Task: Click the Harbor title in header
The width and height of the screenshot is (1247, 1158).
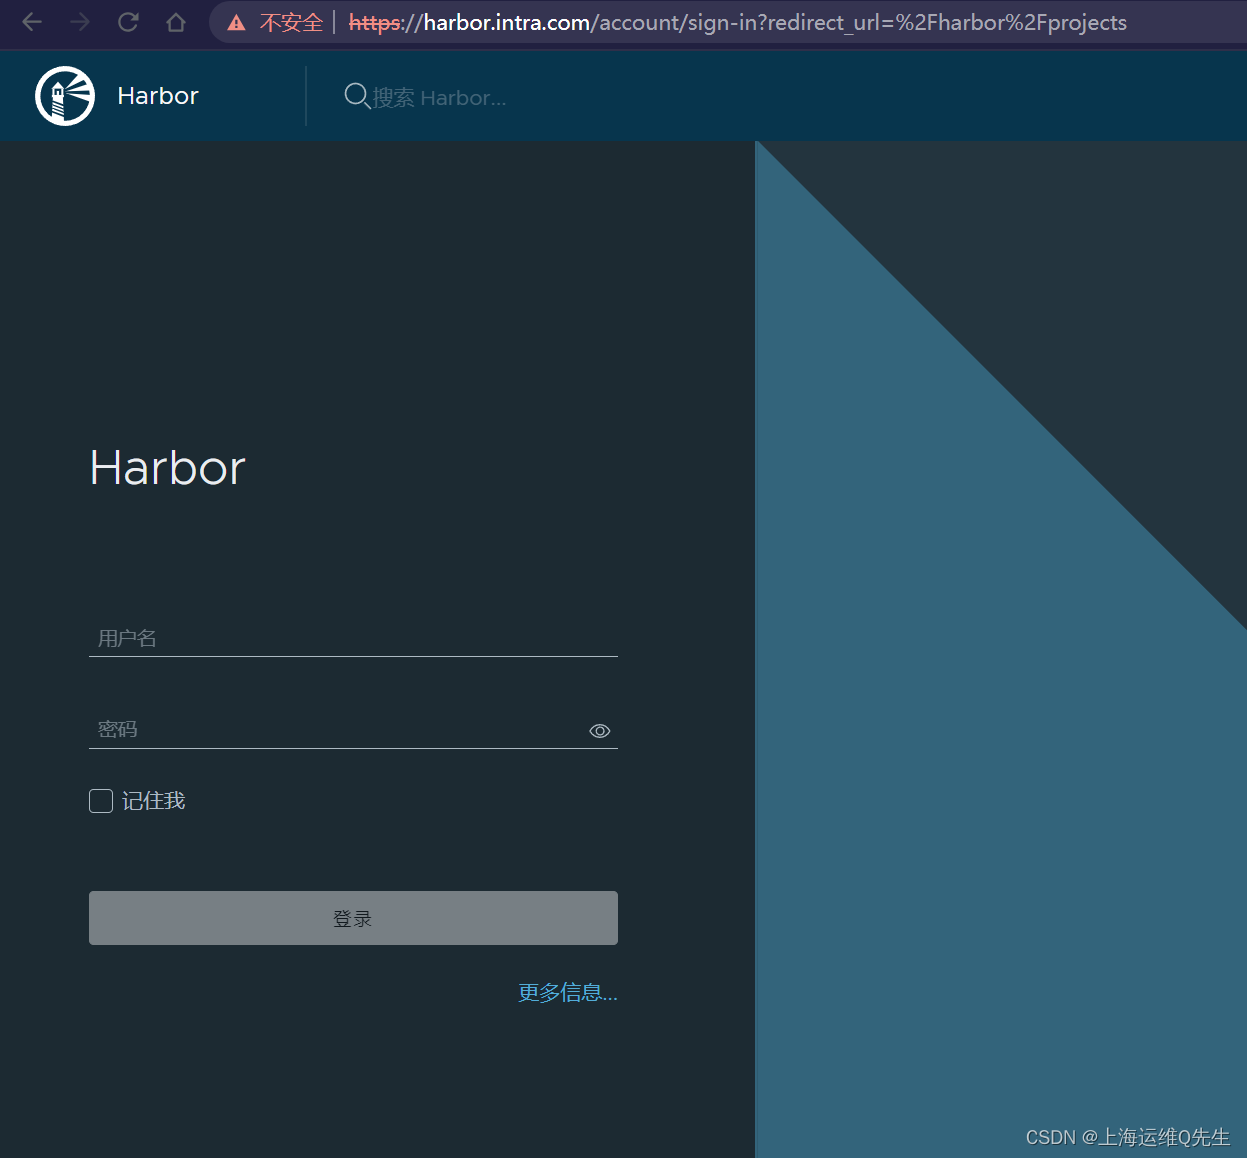Action: [158, 96]
